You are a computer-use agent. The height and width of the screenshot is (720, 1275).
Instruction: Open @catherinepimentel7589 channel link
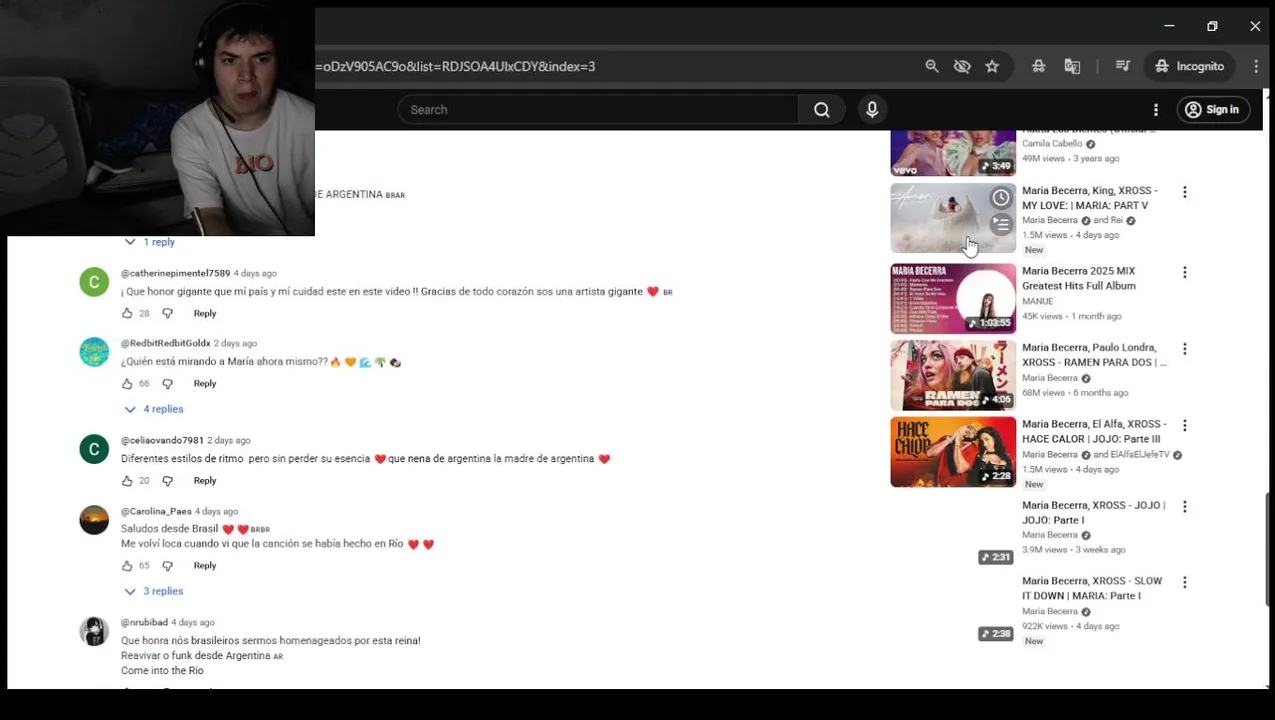(175, 273)
